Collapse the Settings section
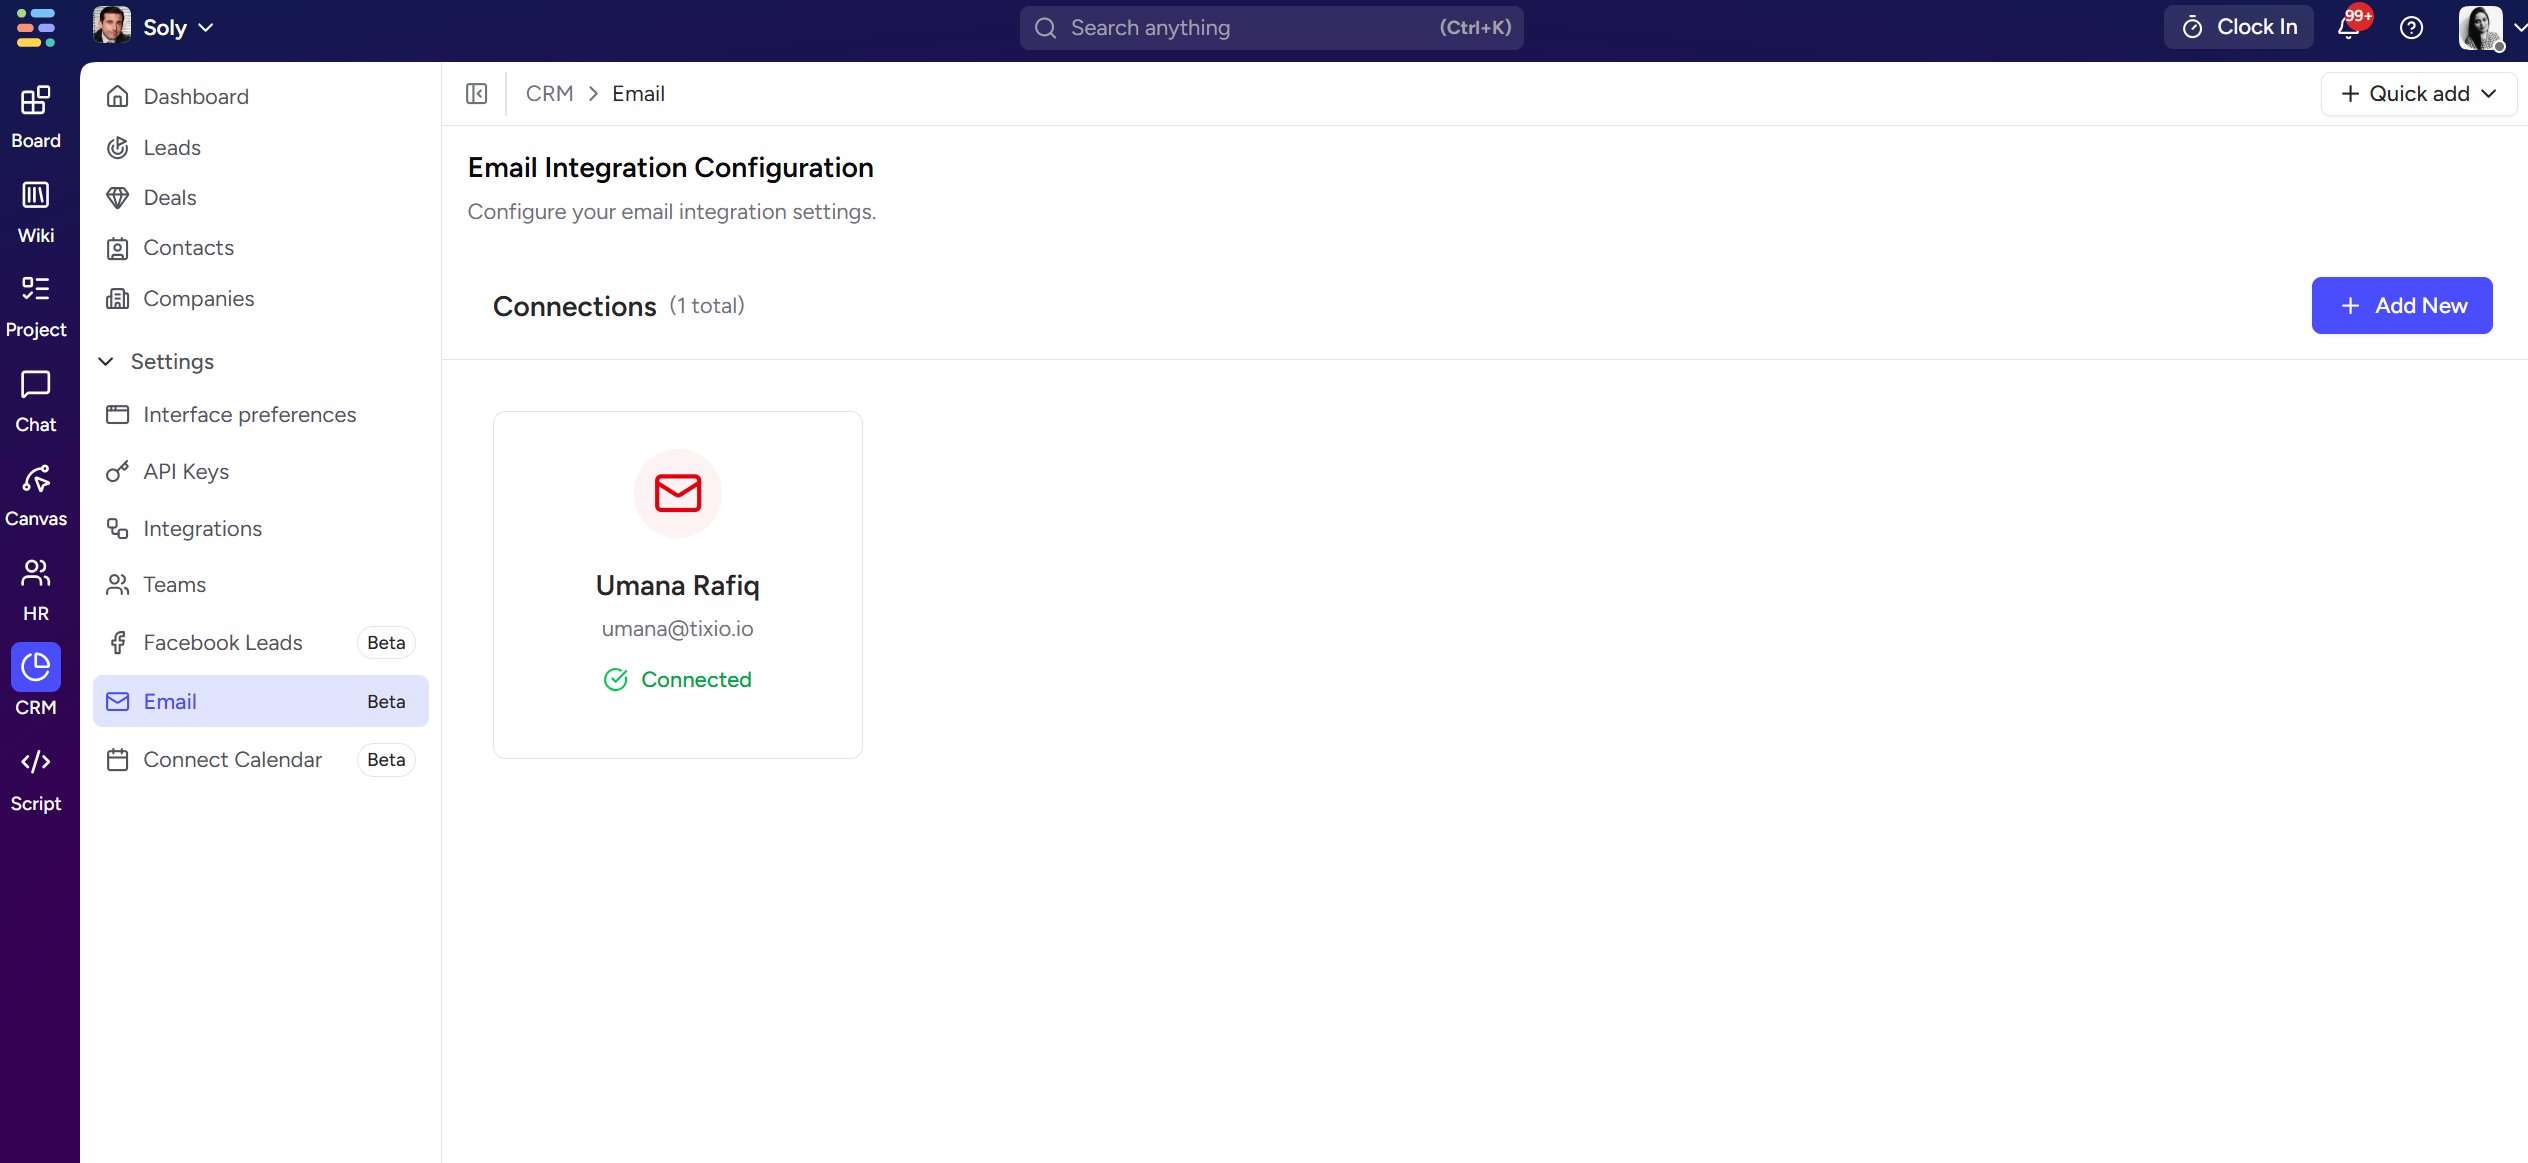This screenshot has width=2528, height=1163. pyautogui.click(x=105, y=362)
